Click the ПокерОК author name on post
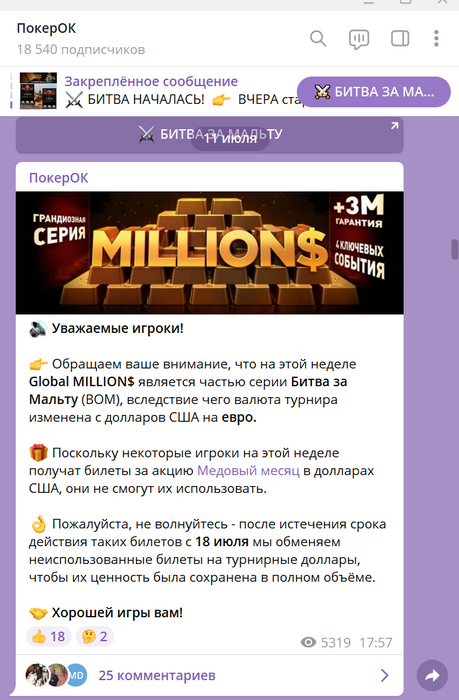459x700 pixels. coord(58,178)
